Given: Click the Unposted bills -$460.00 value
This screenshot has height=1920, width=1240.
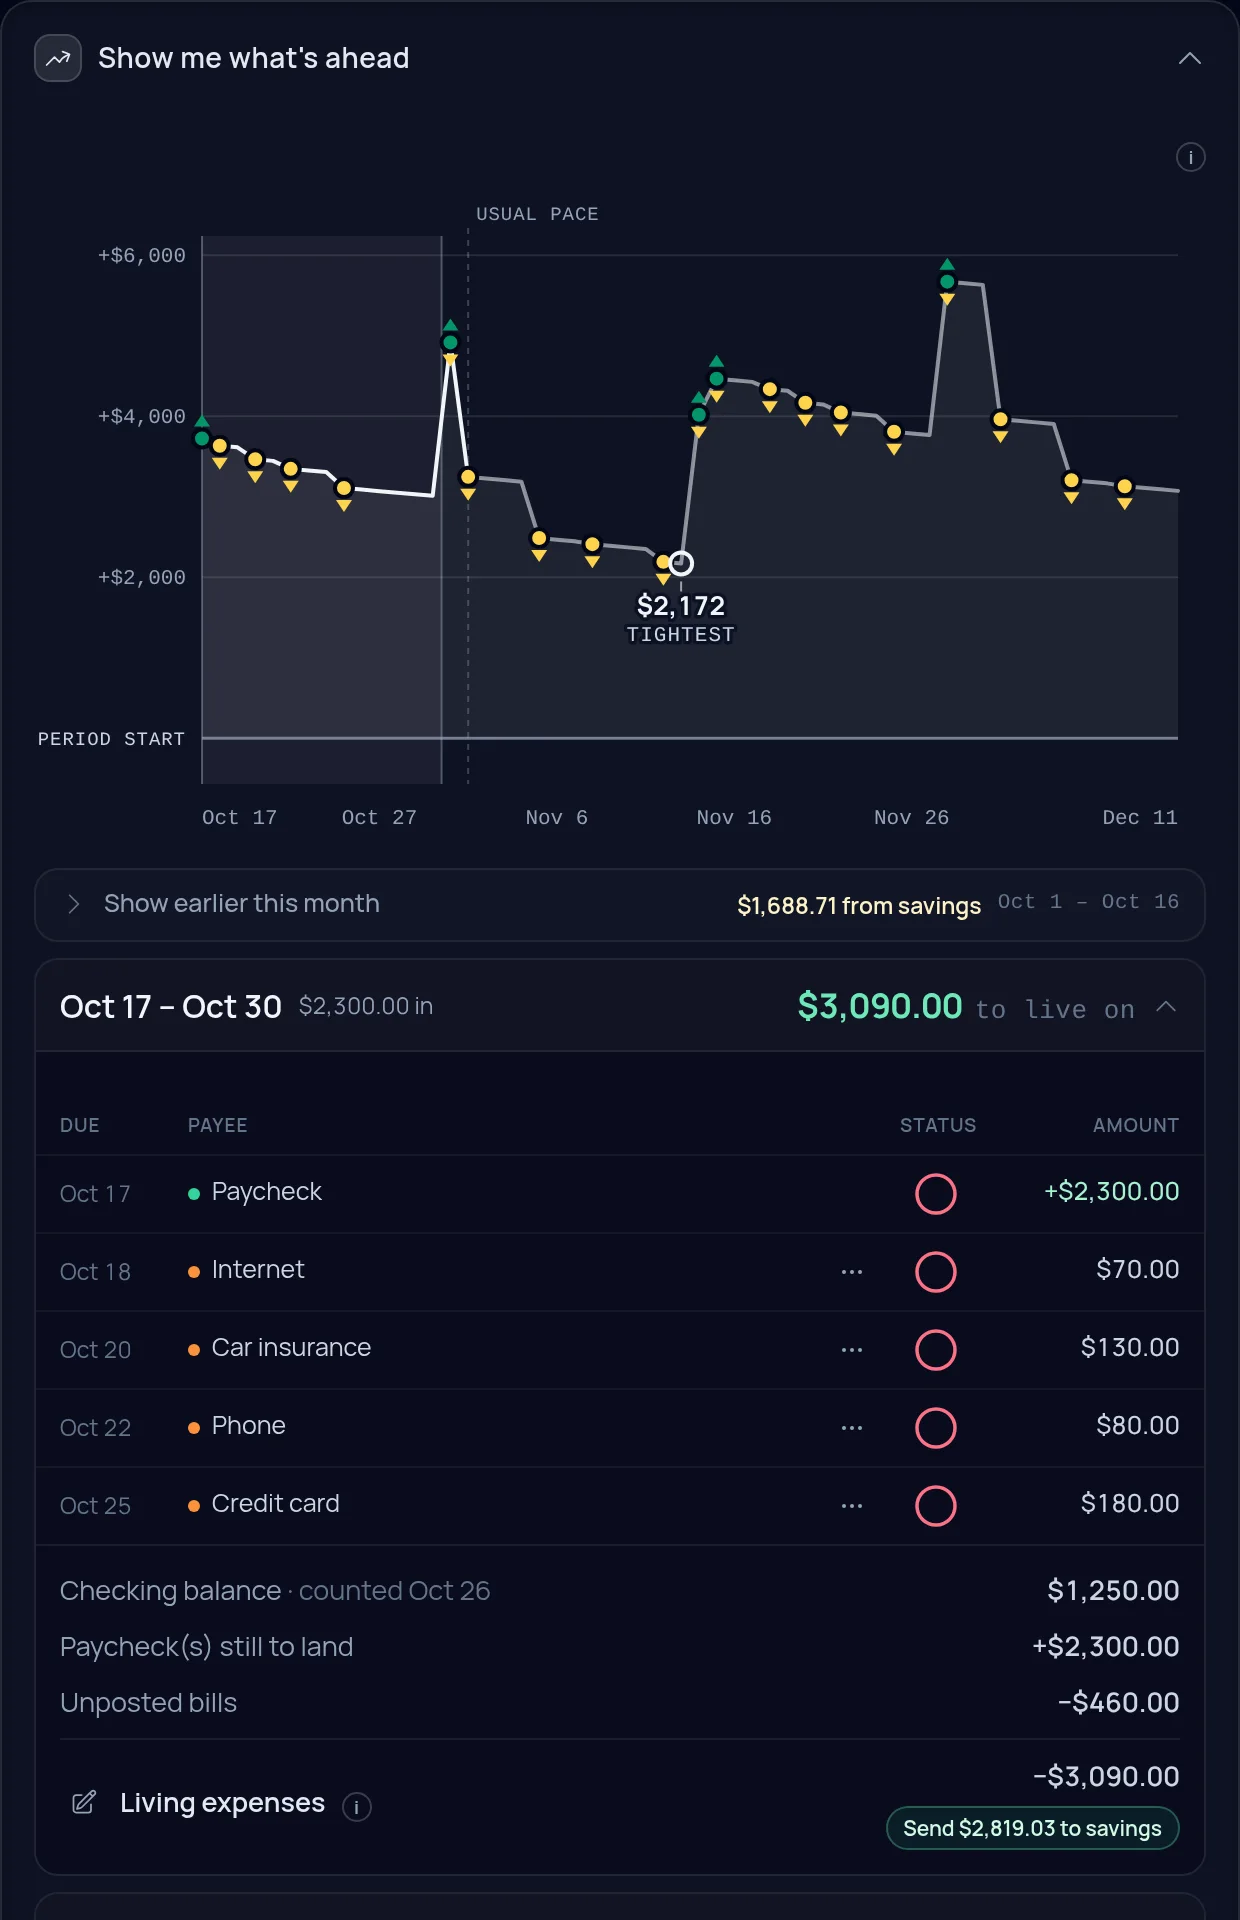Looking at the screenshot, I should pos(1118,1702).
